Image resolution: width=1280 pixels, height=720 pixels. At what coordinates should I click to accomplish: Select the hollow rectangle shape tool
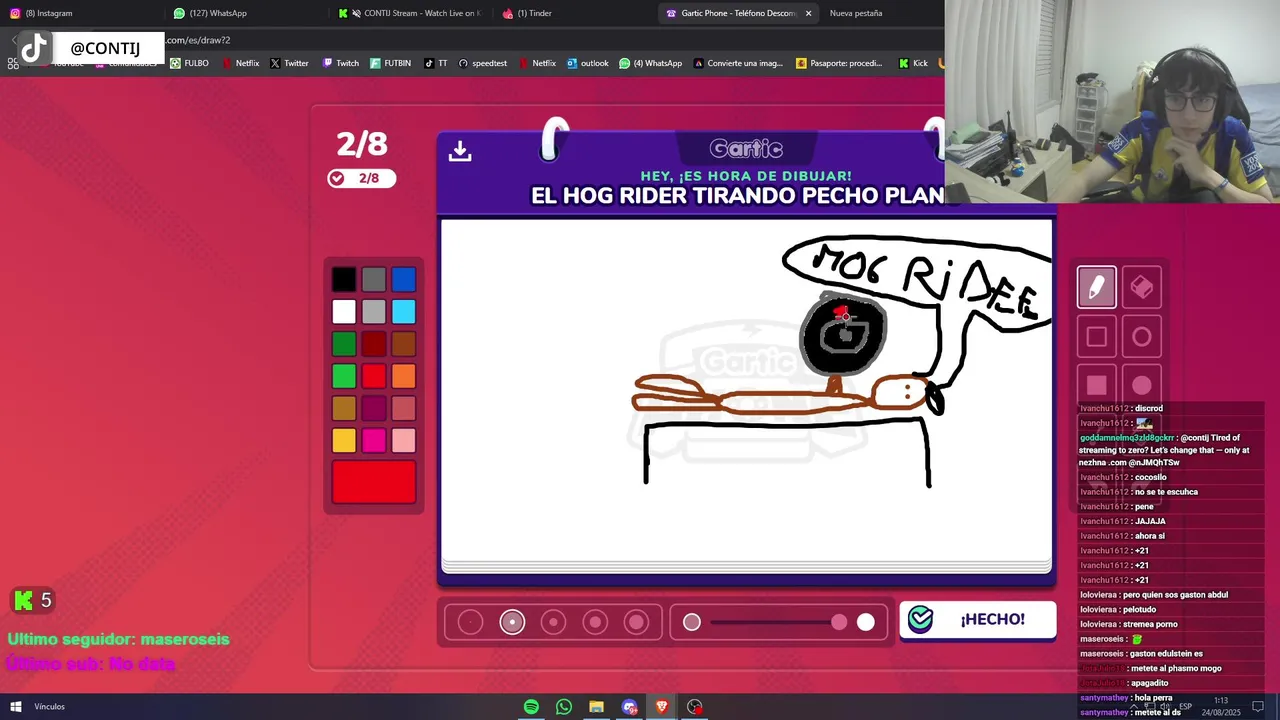coord(1096,337)
